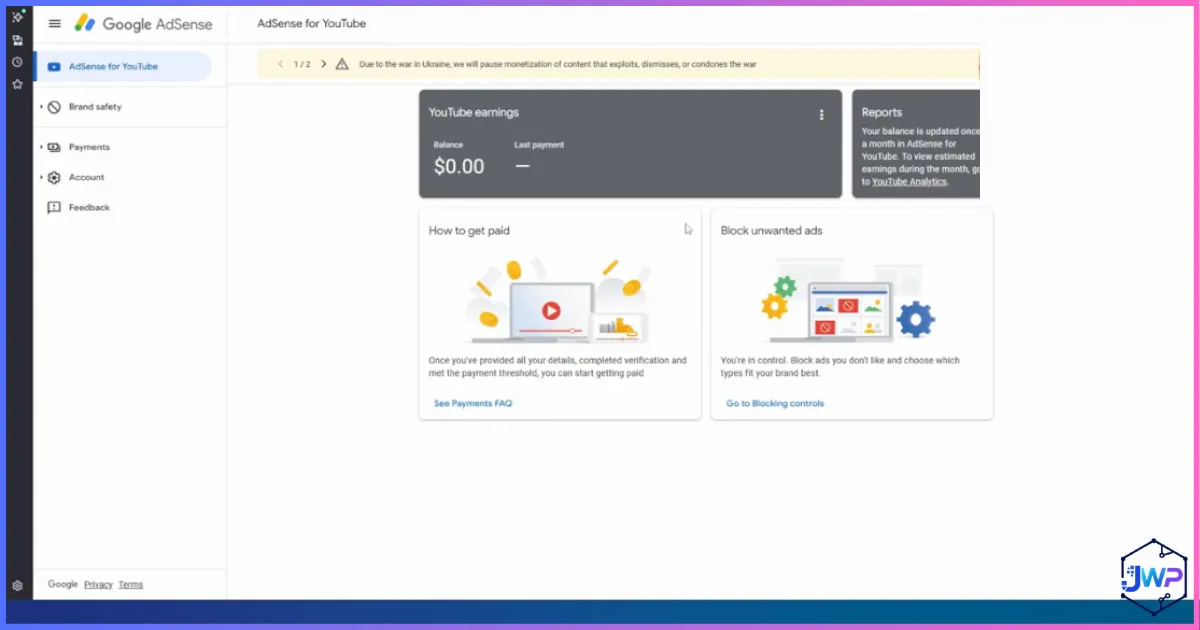Click the 'YouTube earnings' card heading
The image size is (1200, 630).
pyautogui.click(x=474, y=113)
